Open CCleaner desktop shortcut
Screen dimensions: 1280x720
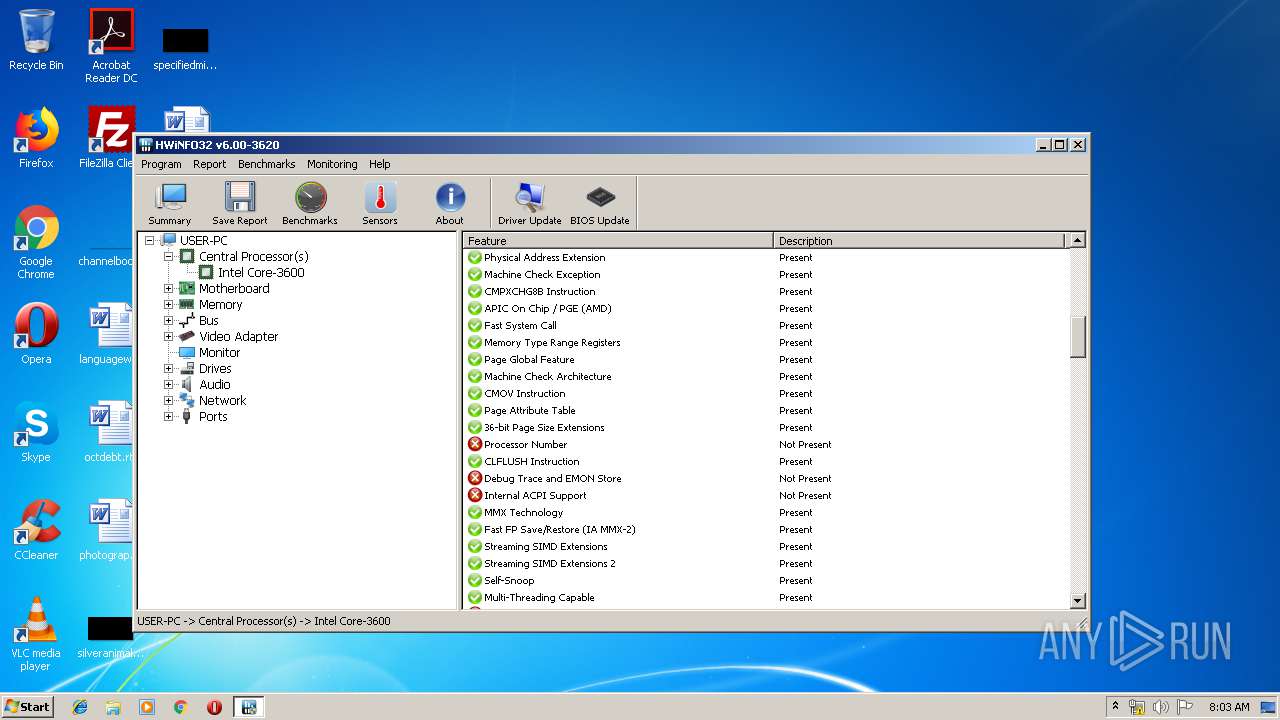coord(36,530)
